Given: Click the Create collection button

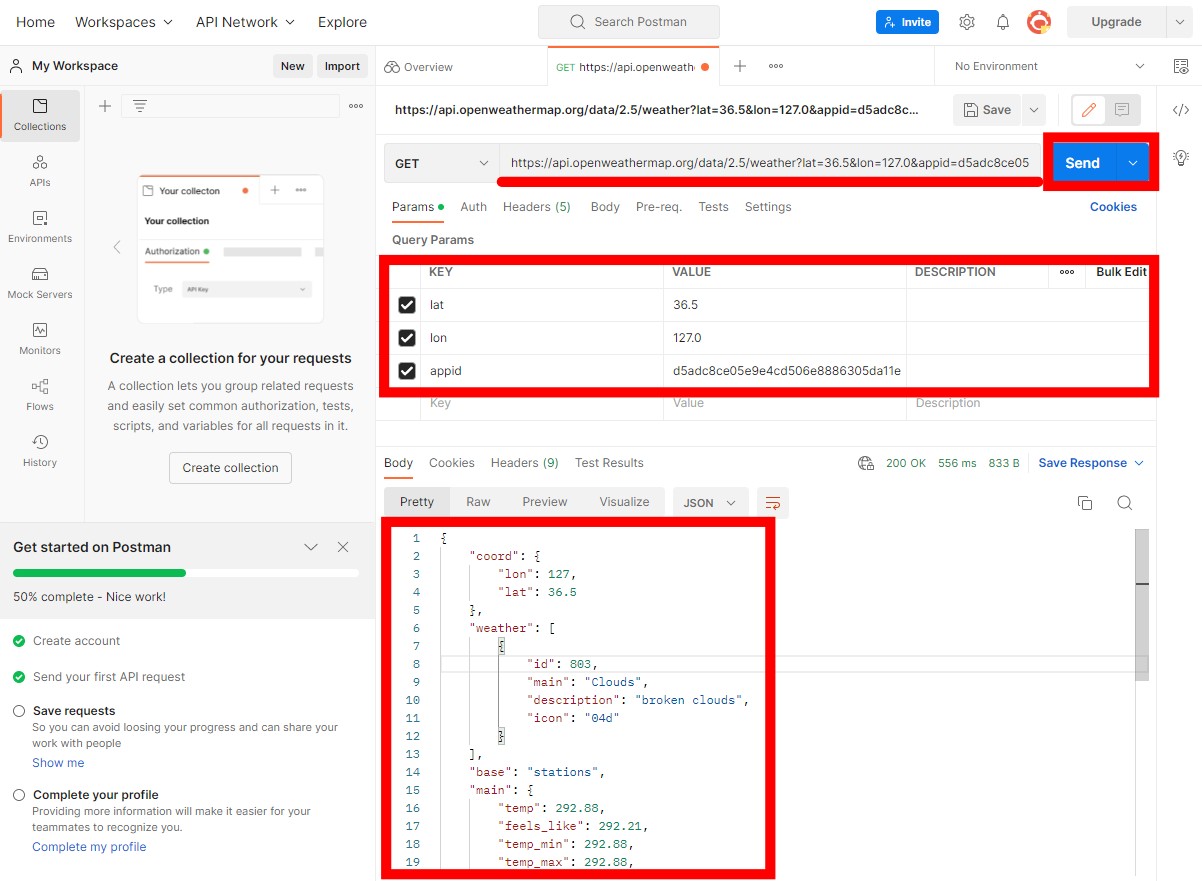Looking at the screenshot, I should click(x=230, y=468).
